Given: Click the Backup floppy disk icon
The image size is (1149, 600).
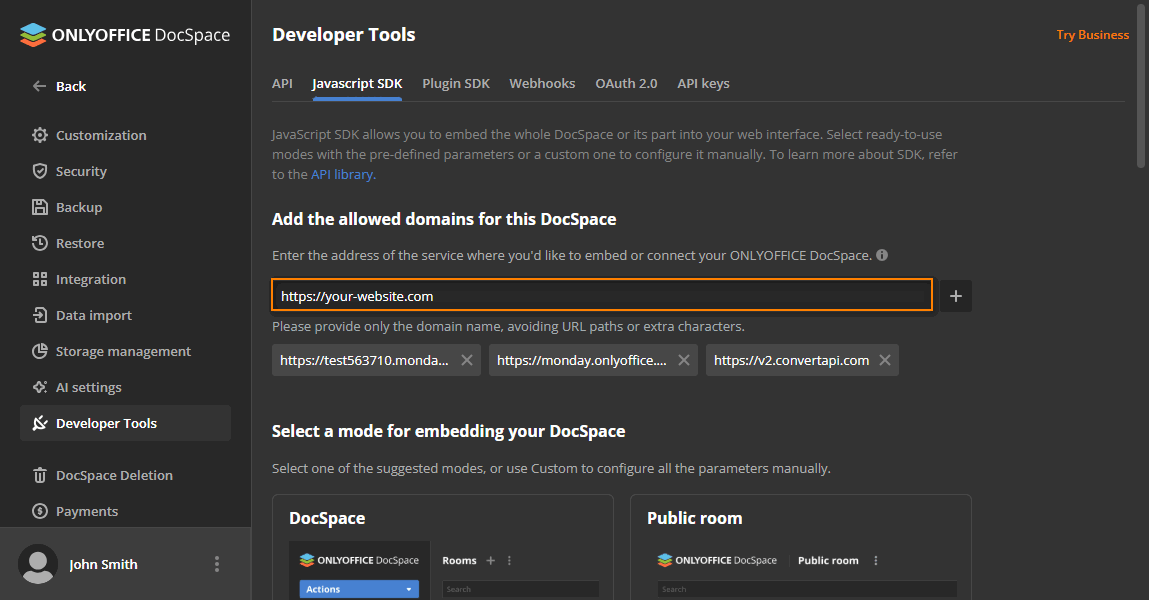Looking at the screenshot, I should click(40, 207).
